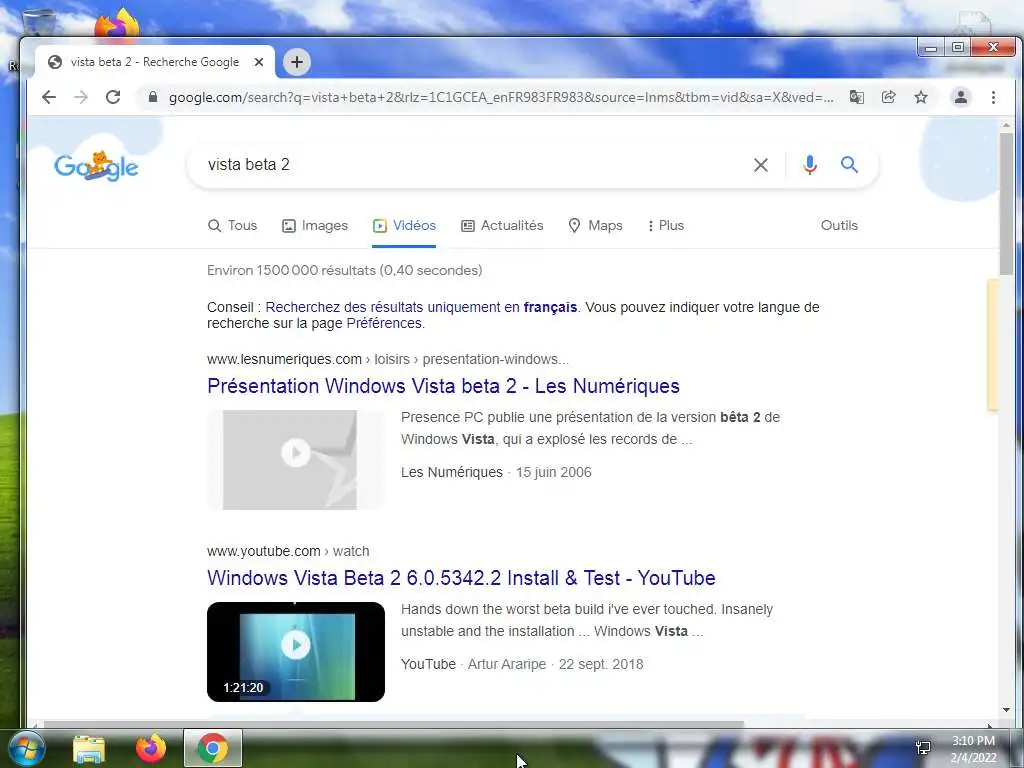Click the network tray icon
The width and height of the screenshot is (1024, 768).
[923, 748]
